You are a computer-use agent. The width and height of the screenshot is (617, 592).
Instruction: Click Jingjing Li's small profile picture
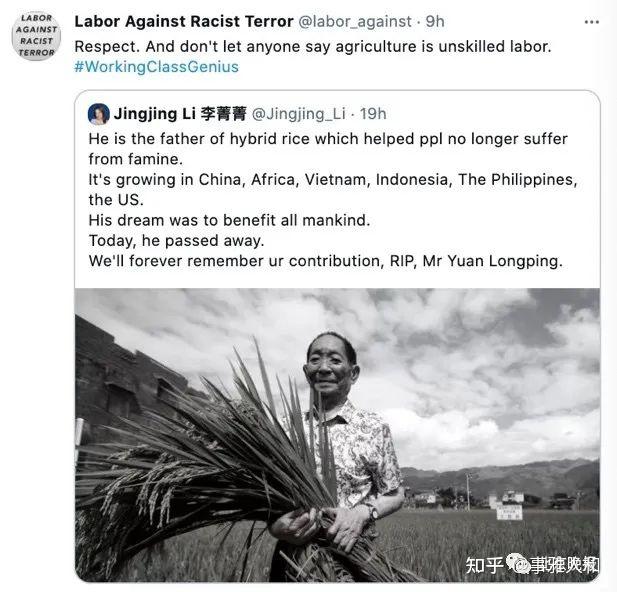point(99,114)
